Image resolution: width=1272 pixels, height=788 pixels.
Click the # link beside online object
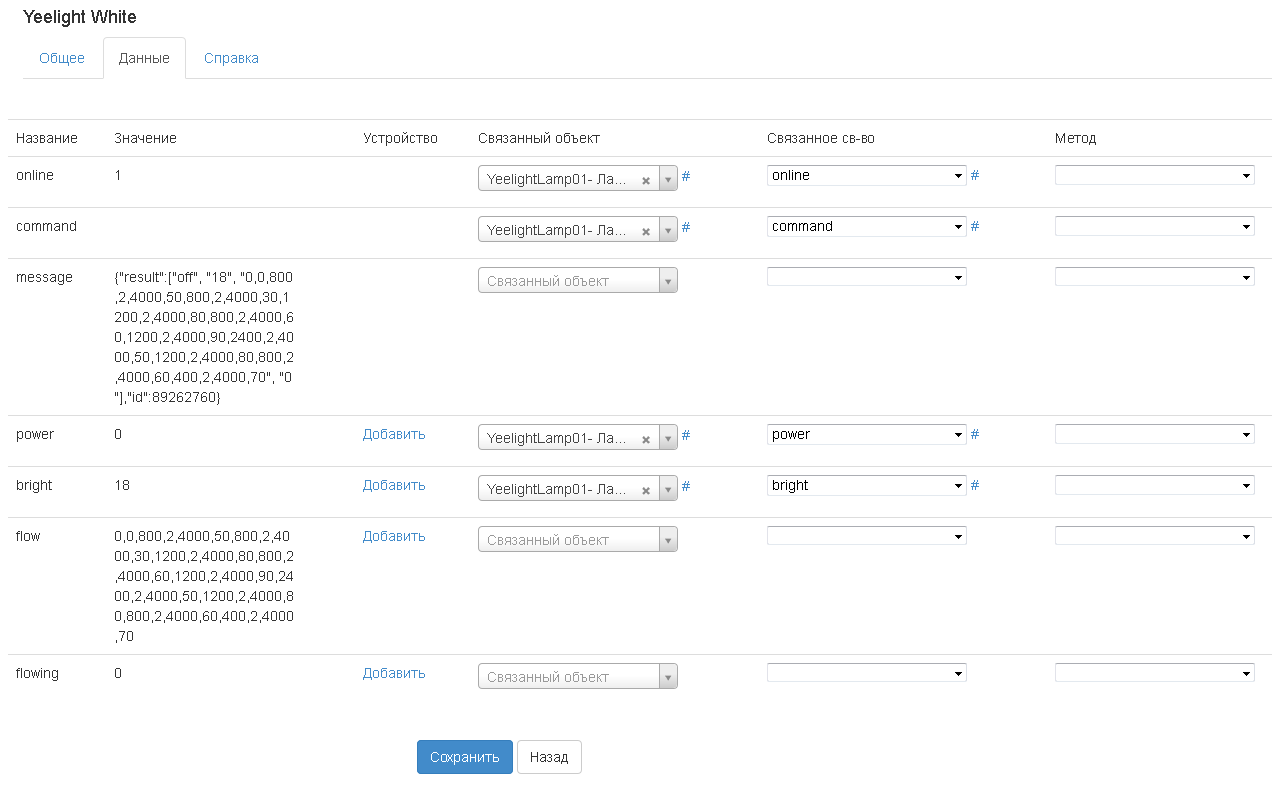[x=686, y=176]
